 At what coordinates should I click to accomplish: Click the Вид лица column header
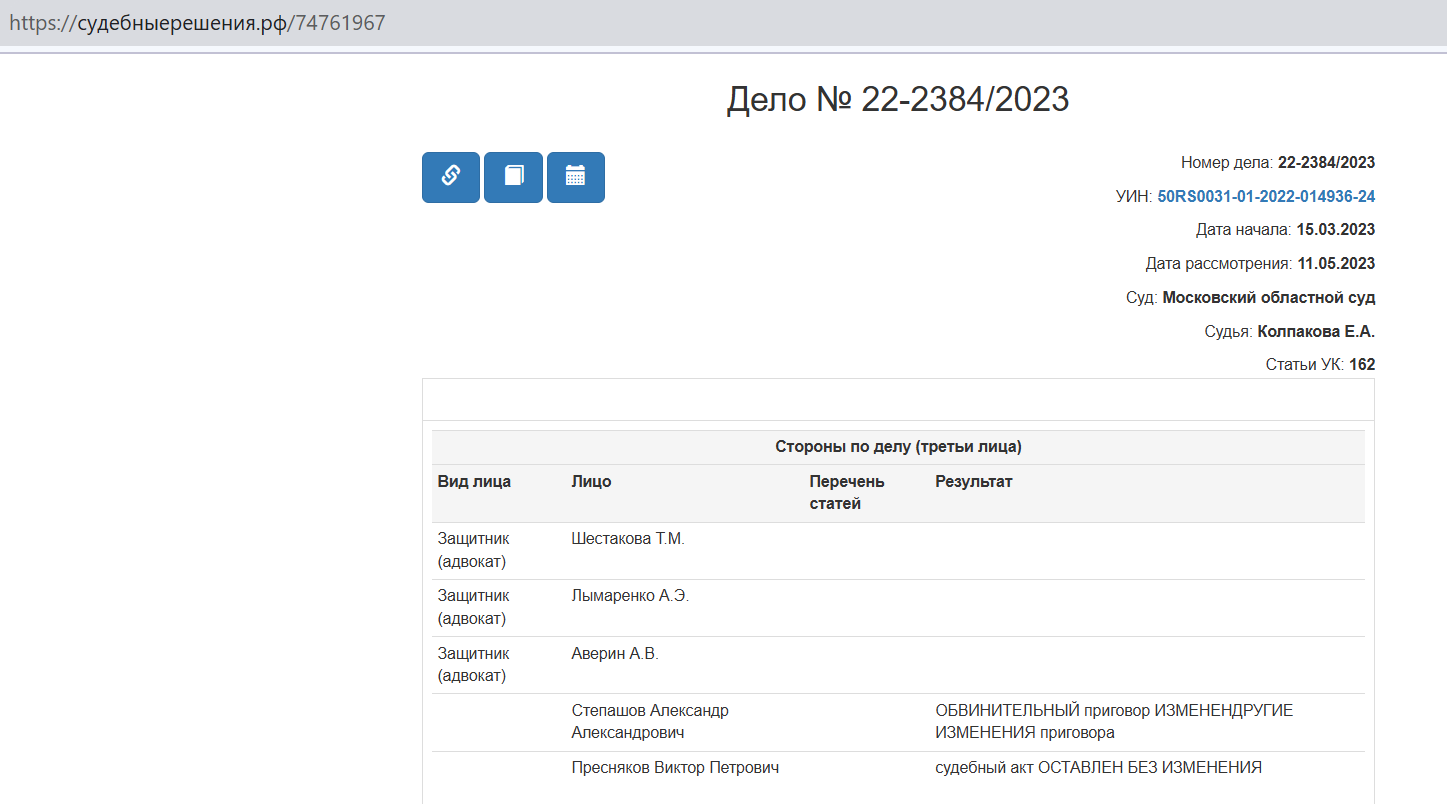coord(474,482)
